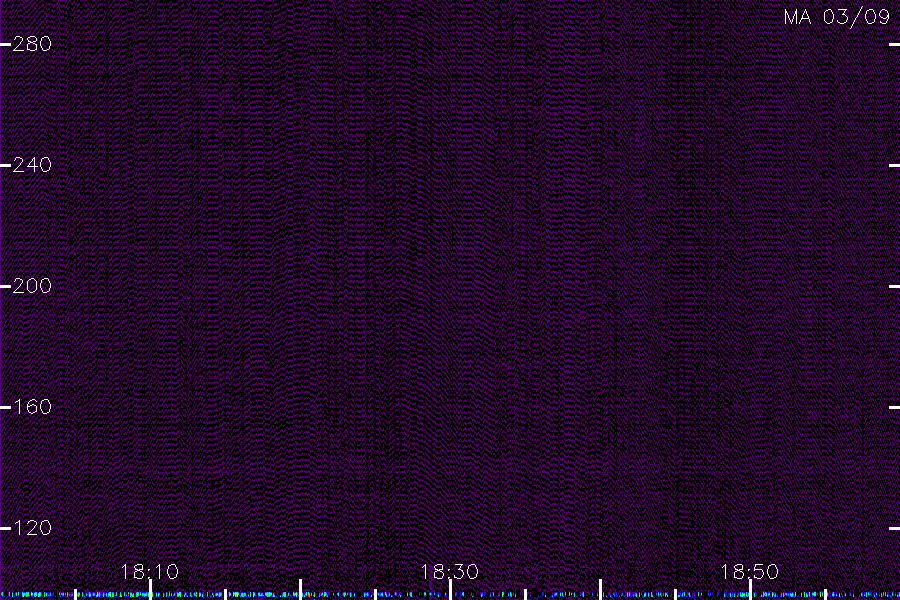Click the 120 frequency axis label
The image size is (900, 600).
[x=32, y=528]
